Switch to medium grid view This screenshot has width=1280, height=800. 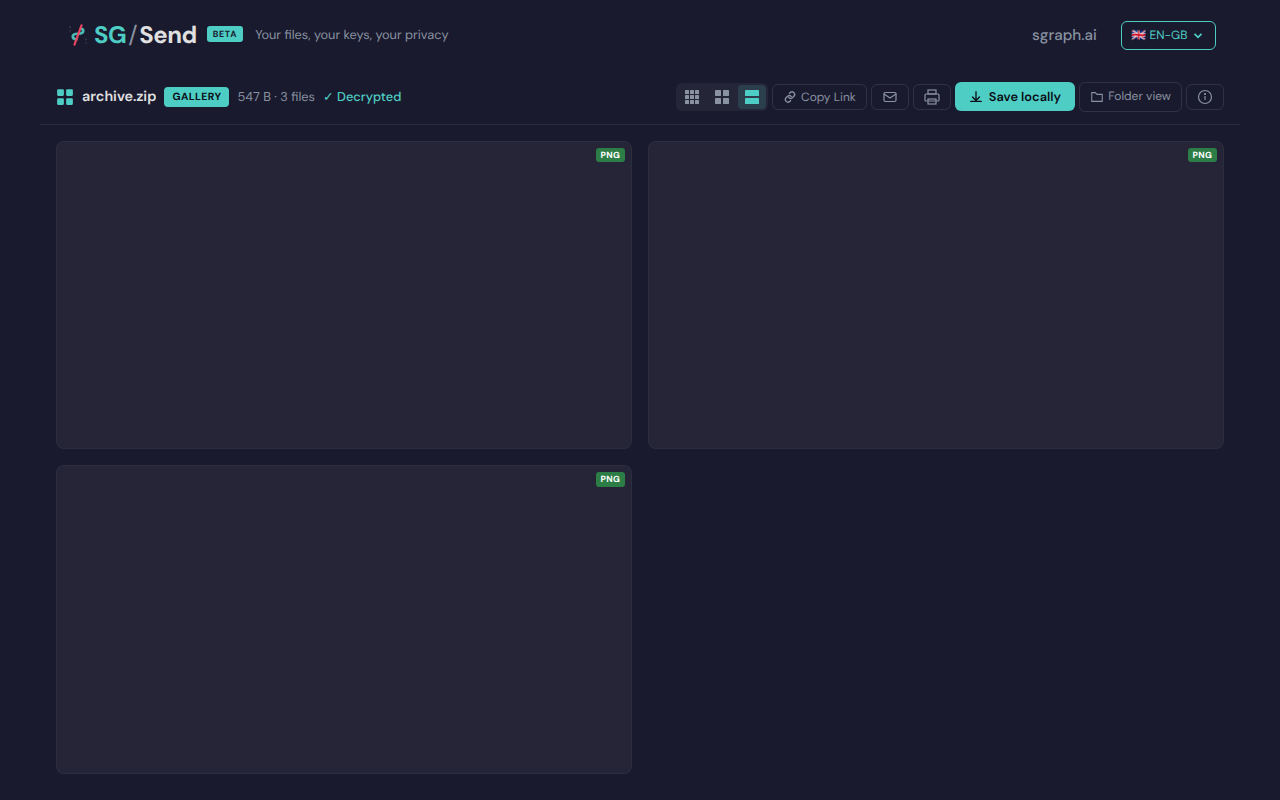[722, 97]
